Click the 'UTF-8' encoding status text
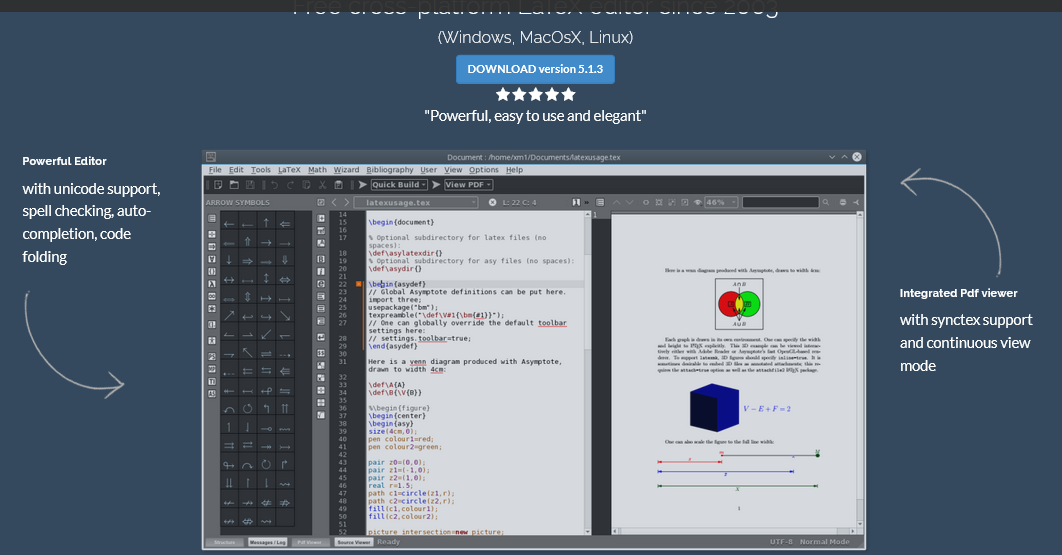1062x555 pixels. click(781, 542)
